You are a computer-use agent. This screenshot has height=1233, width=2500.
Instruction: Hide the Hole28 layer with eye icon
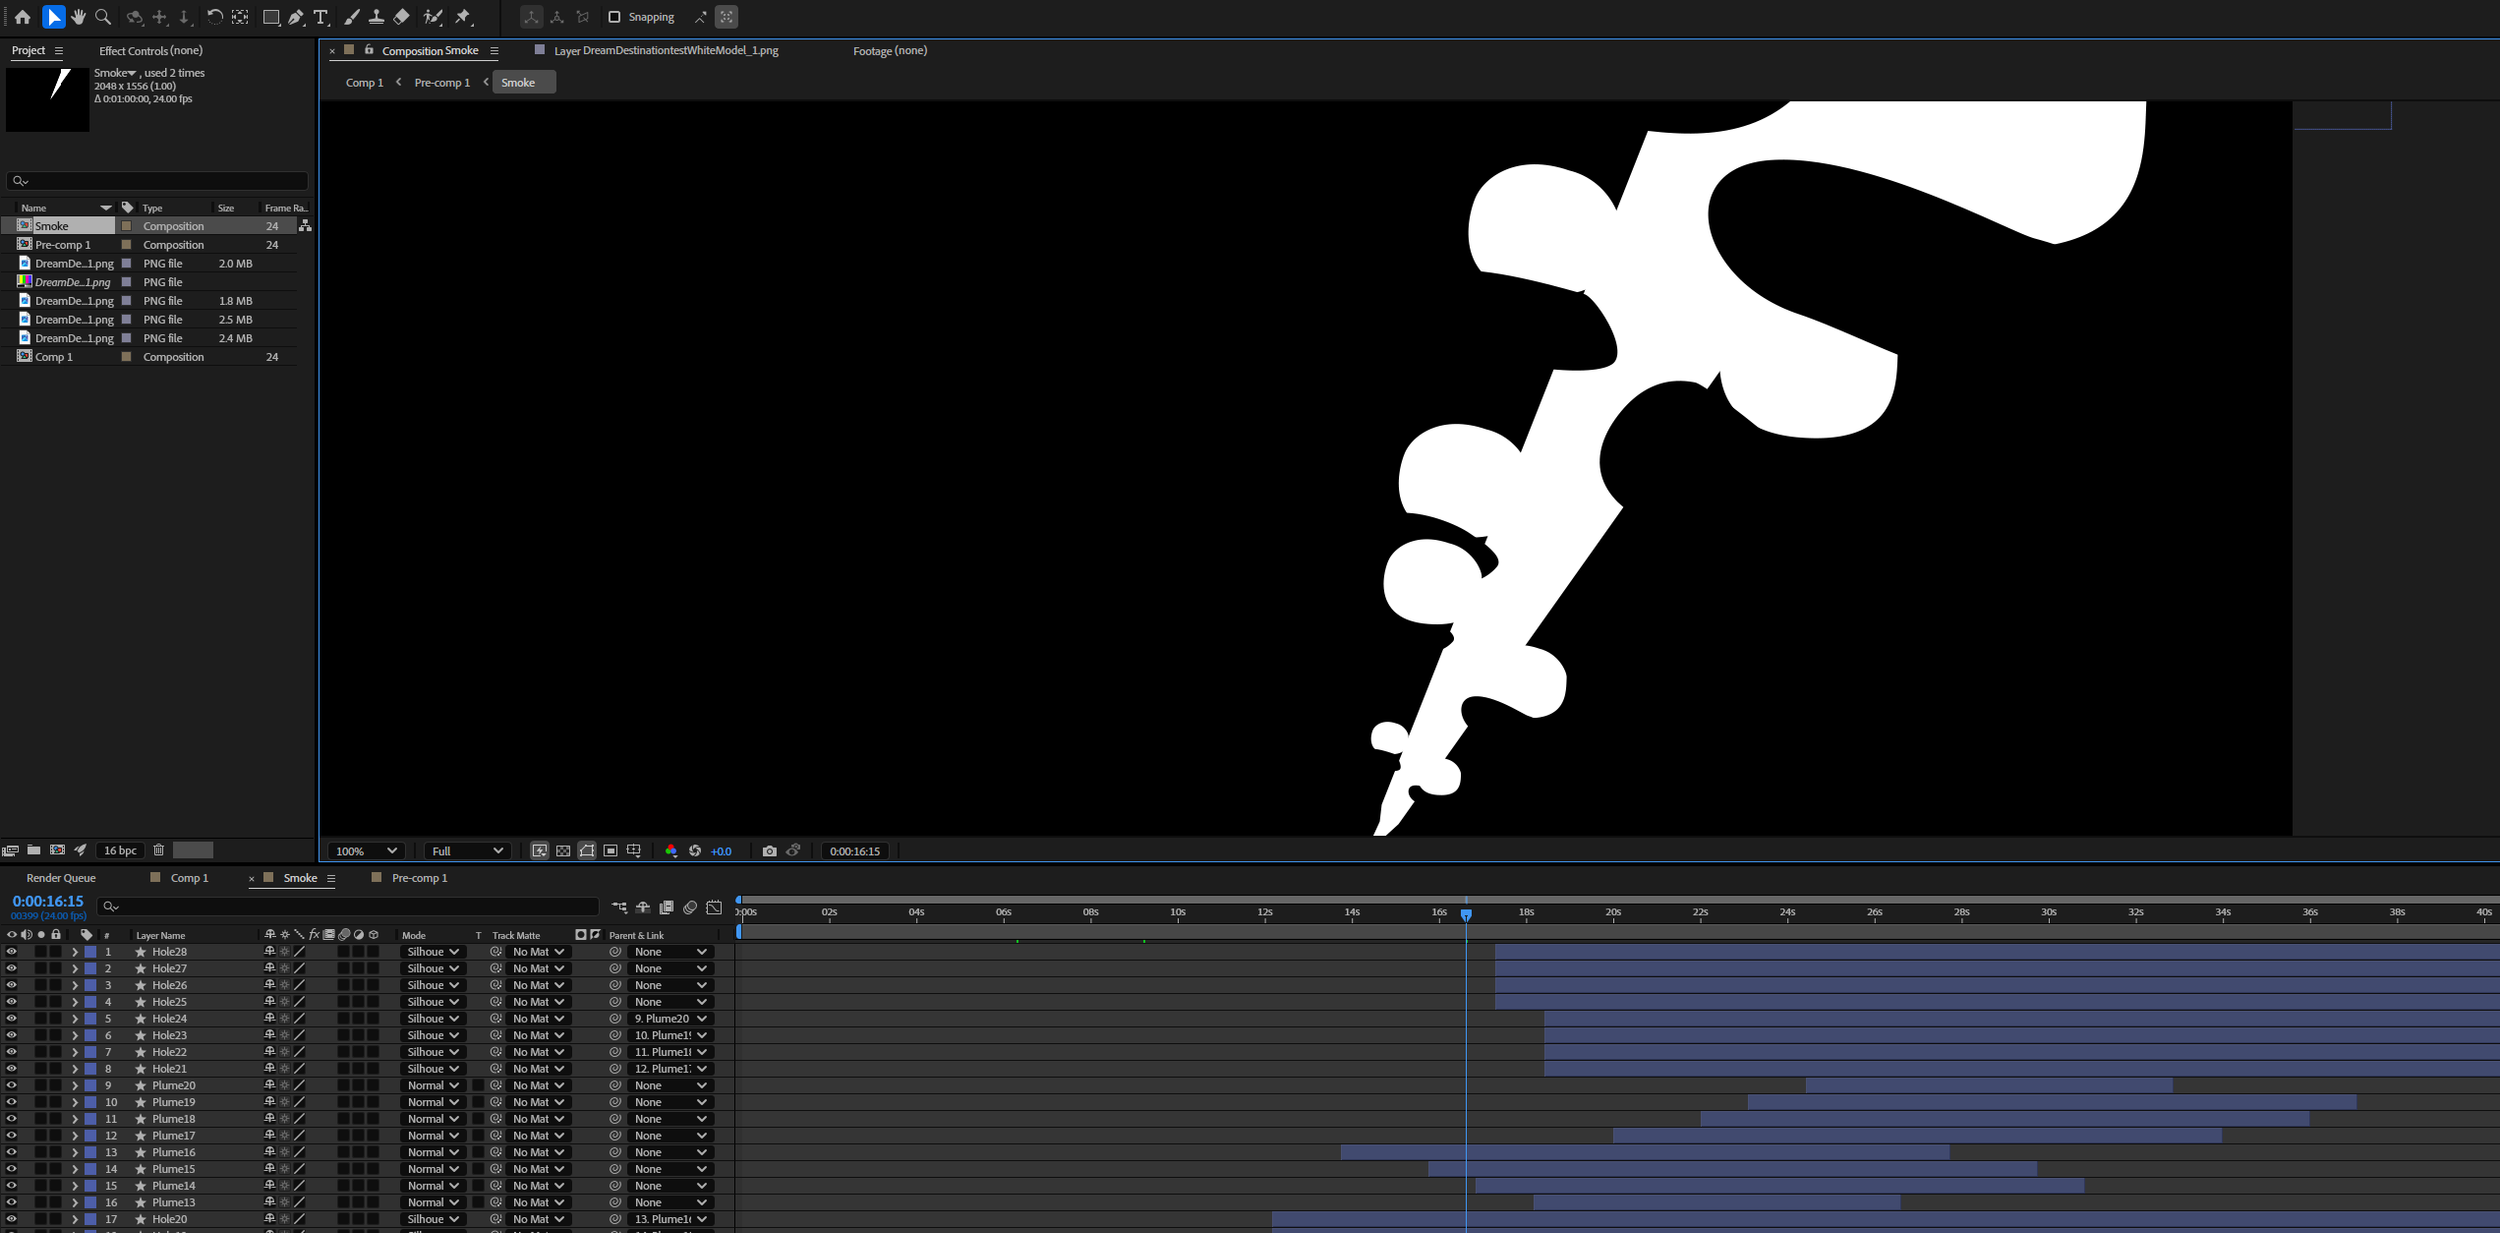point(11,952)
